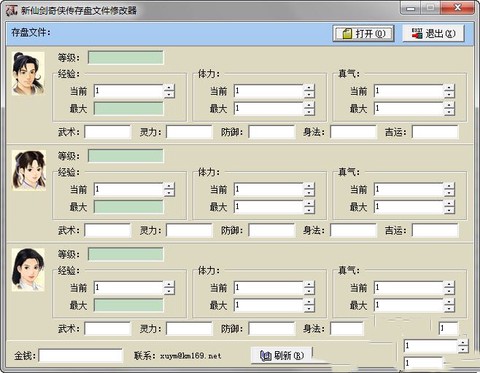Click the app icon in title bar
The height and width of the screenshot is (373, 480).
[x=11, y=10]
